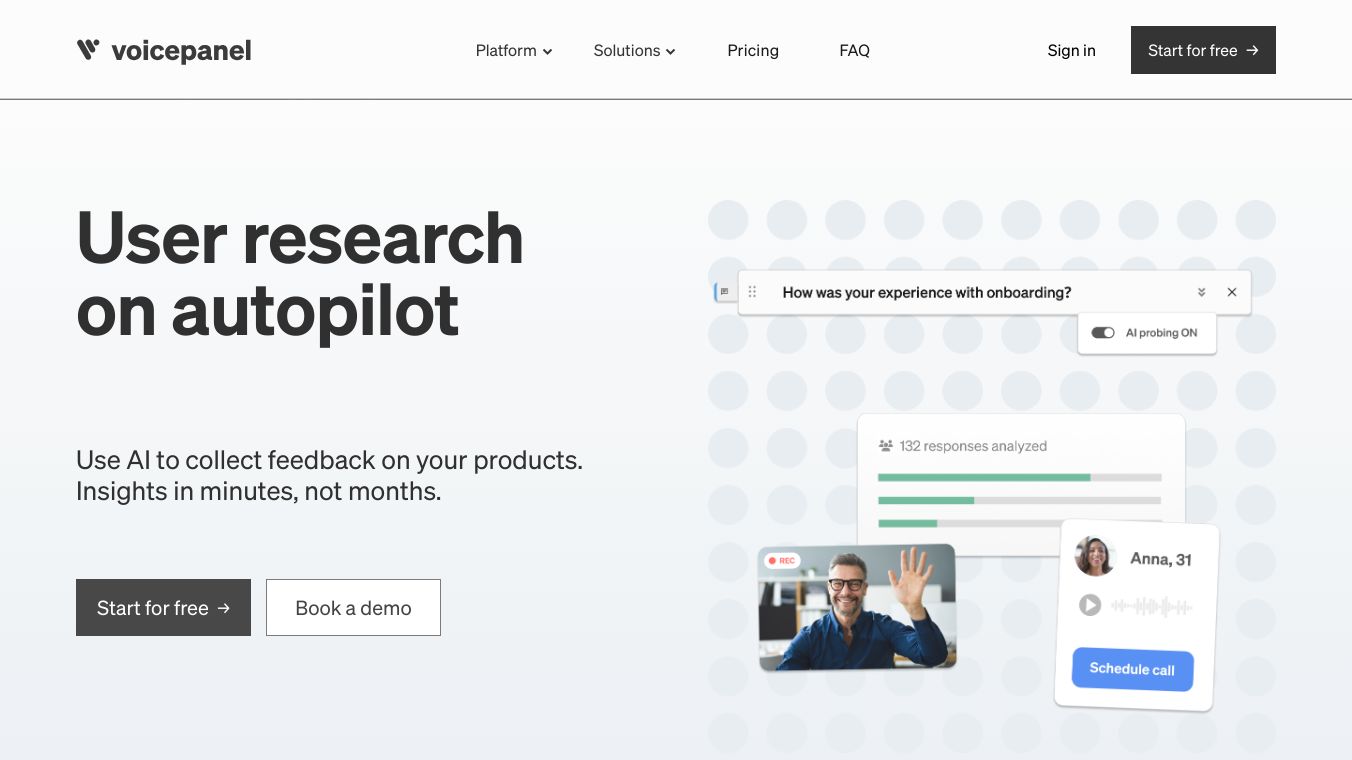Viewport: 1352px width, 760px height.
Task: Click the first, longest green response bar
Action: pyautogui.click(x=984, y=478)
